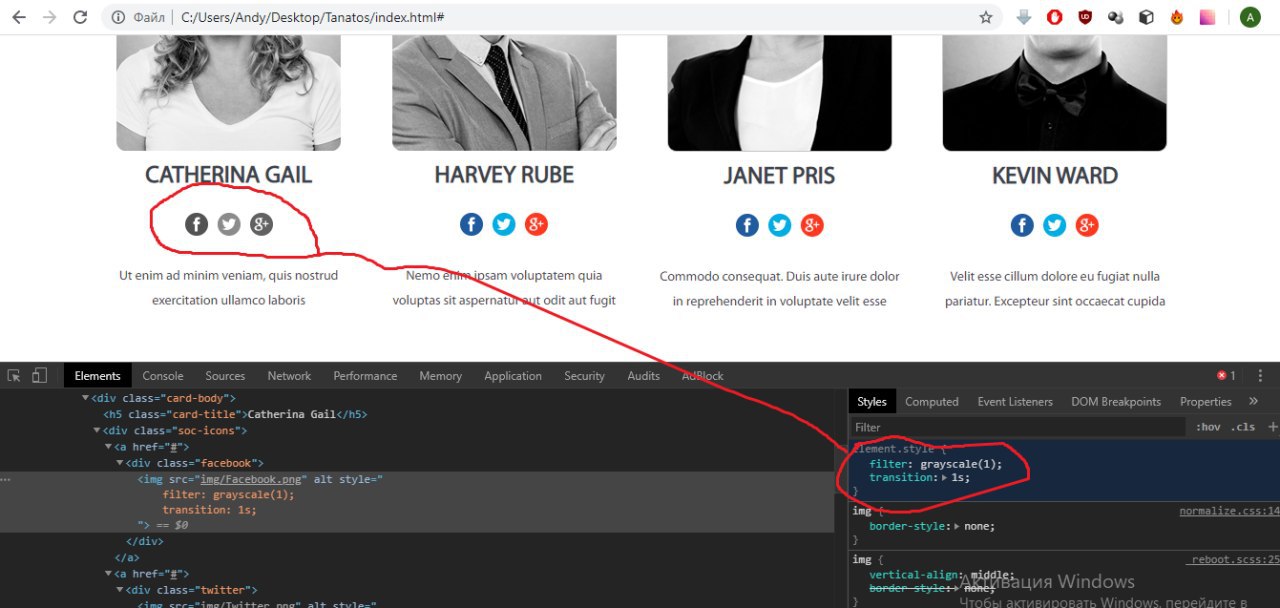Open the DOM Breakpoints pane
1280x608 pixels.
click(1116, 402)
